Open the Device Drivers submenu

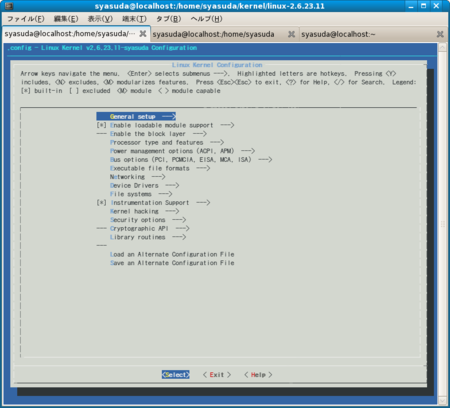click(x=145, y=185)
